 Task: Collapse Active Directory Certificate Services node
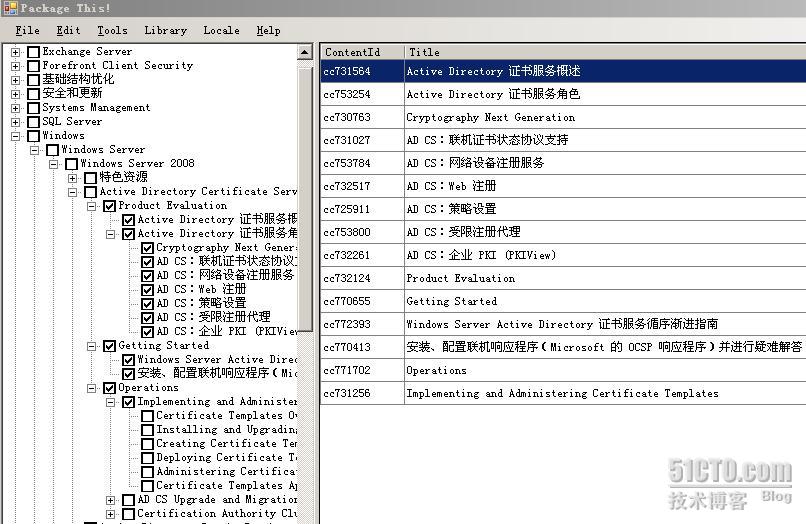click(x=72, y=192)
